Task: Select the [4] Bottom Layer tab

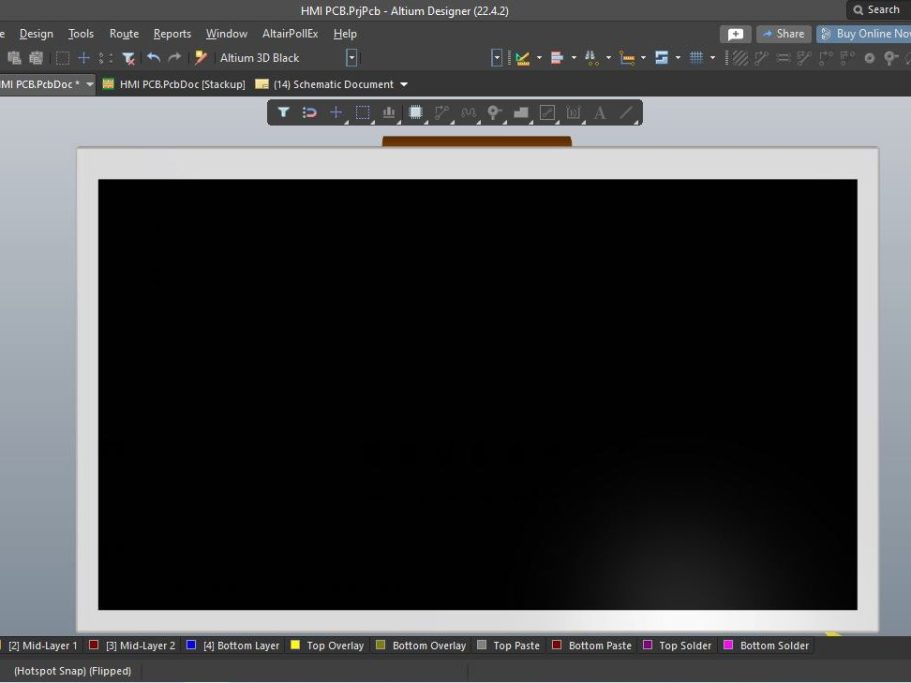Action: point(233,645)
